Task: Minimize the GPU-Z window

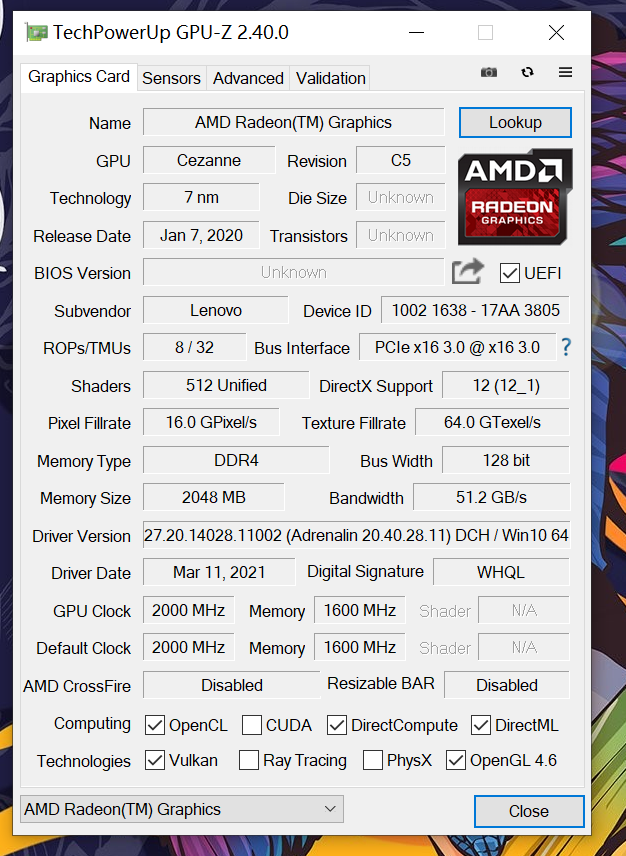Action: coord(416,33)
